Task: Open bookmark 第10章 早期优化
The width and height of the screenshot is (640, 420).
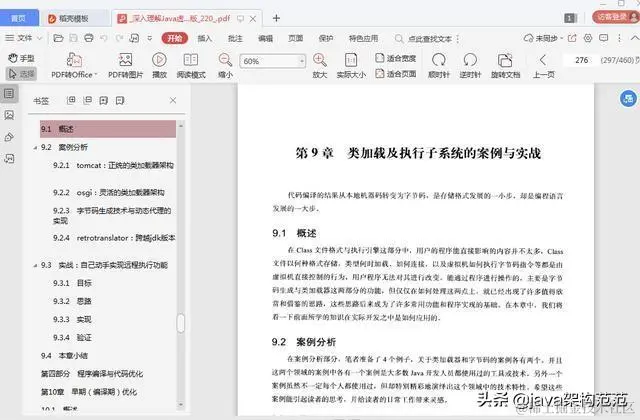Action: [x=89, y=392]
